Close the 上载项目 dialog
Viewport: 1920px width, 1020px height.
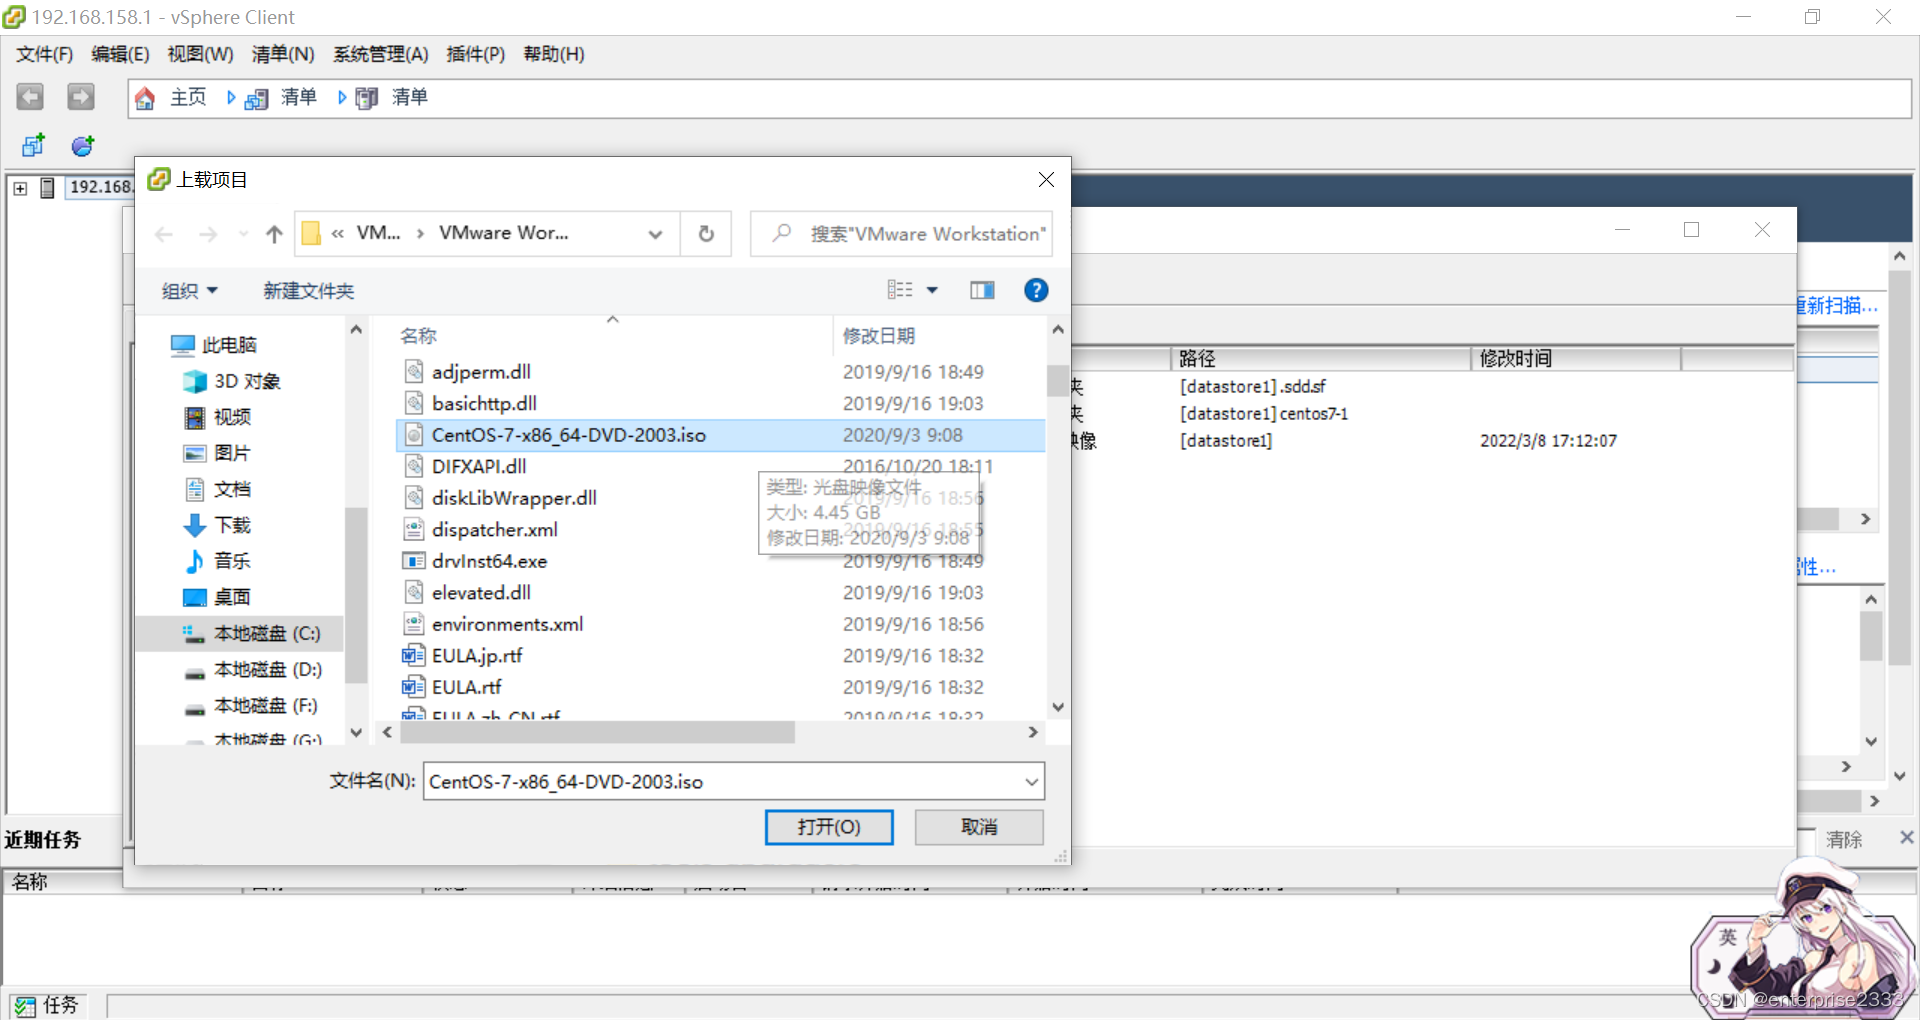1046,180
